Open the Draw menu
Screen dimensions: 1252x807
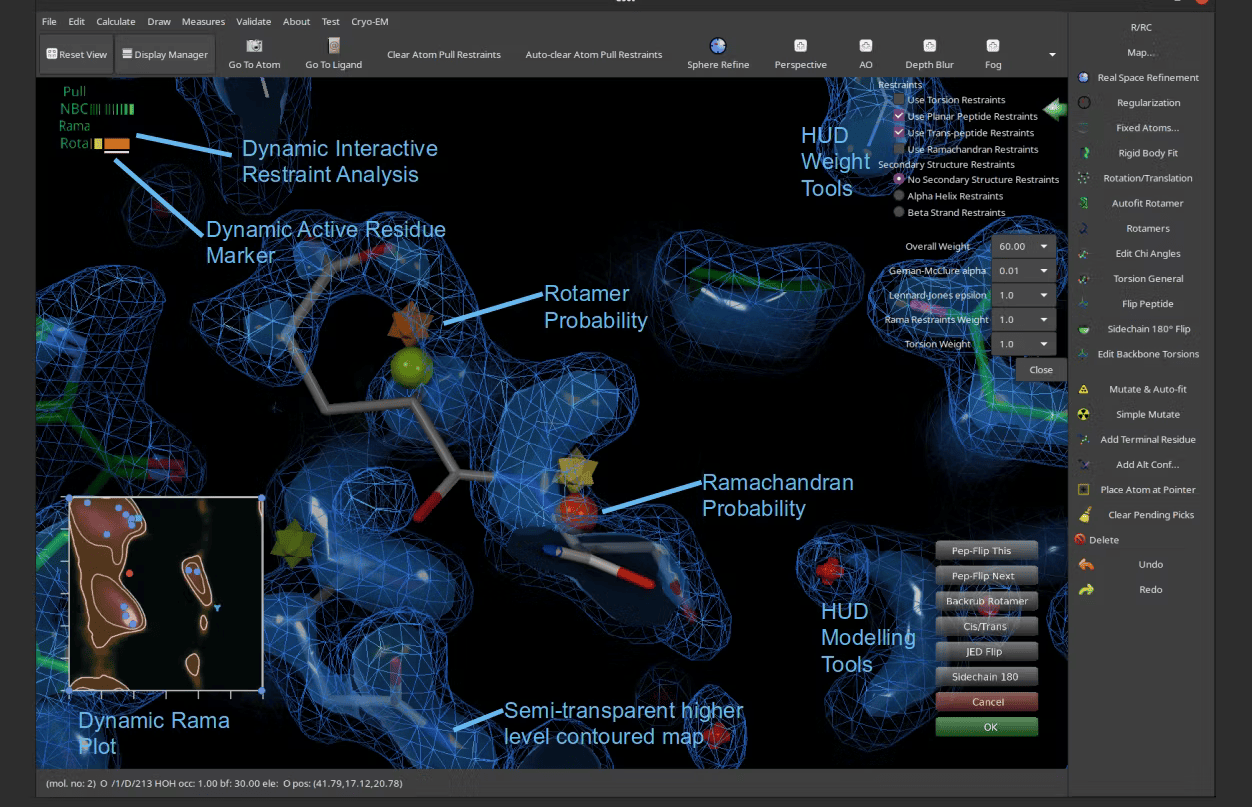coord(158,21)
